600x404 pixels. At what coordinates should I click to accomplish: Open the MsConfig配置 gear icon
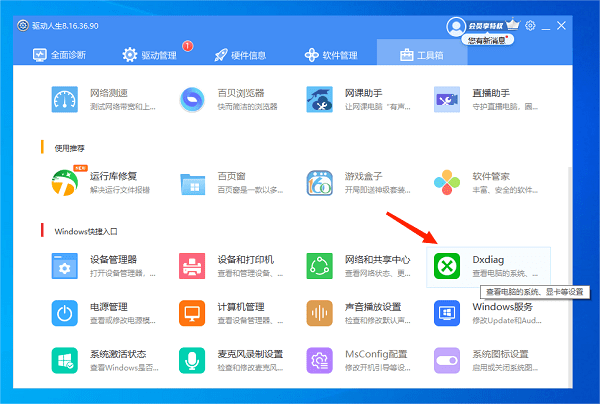pos(320,360)
